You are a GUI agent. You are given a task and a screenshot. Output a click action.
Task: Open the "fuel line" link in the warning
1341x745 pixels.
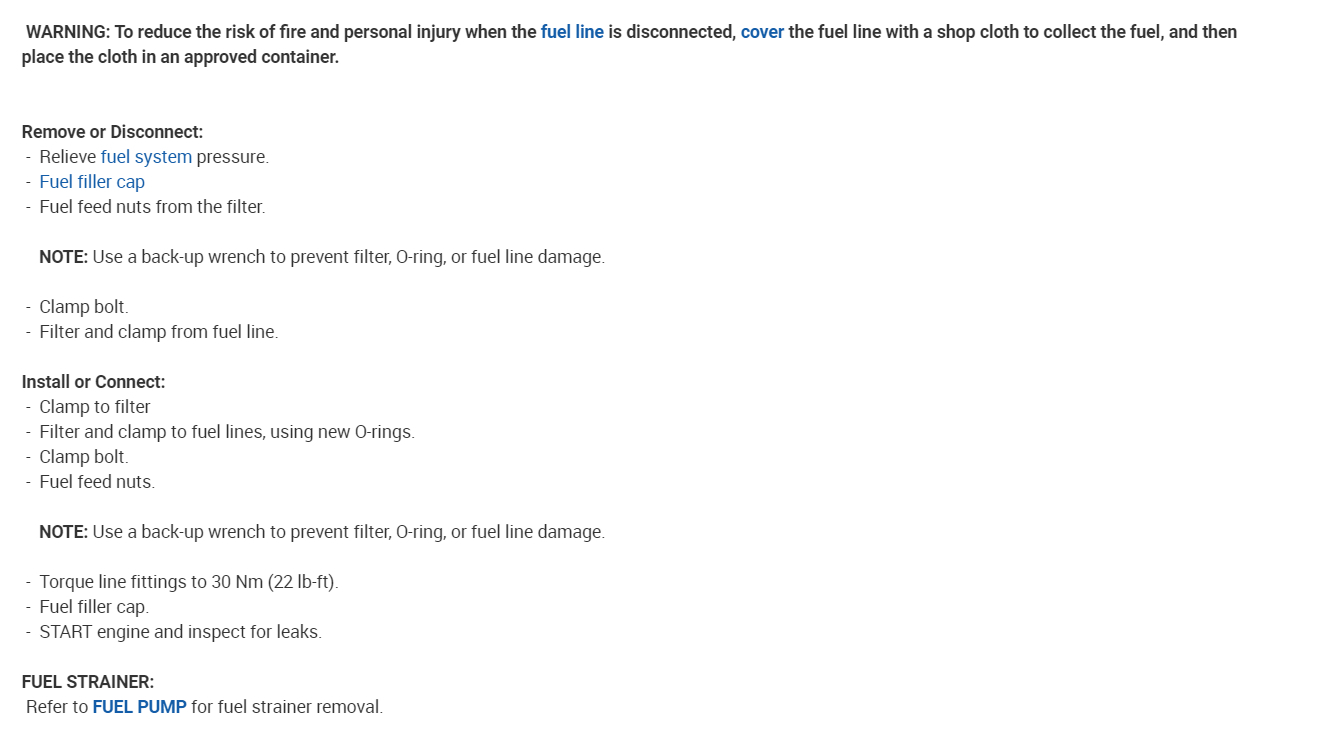[x=572, y=32]
